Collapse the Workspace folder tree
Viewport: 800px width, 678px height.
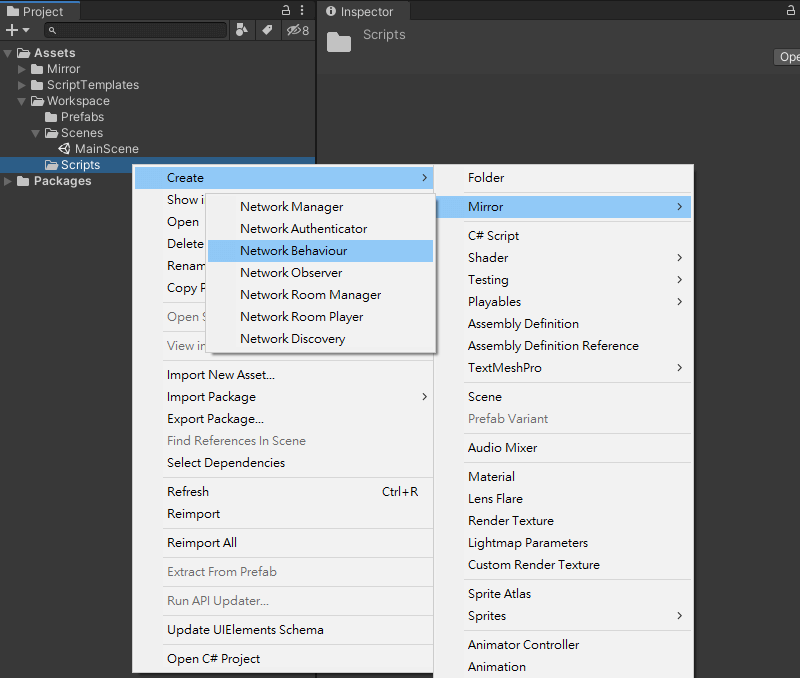(x=21, y=101)
